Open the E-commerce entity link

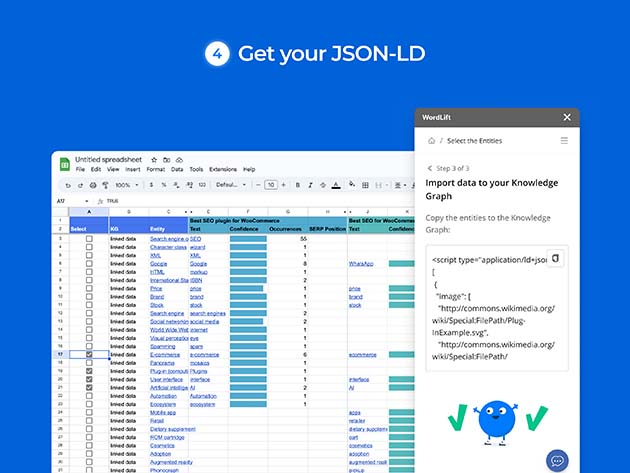[165, 354]
